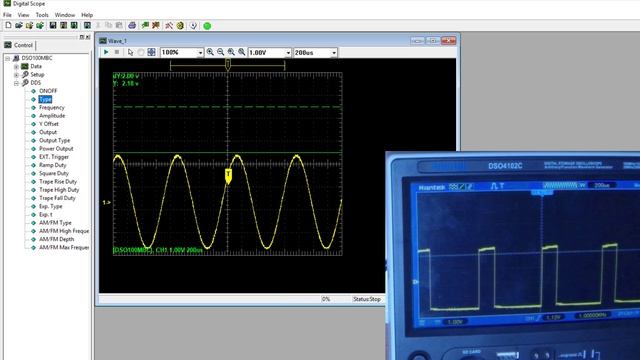This screenshot has height=360, width=640.
Task: Click the yellow round toolbar icon
Action: [180, 25]
